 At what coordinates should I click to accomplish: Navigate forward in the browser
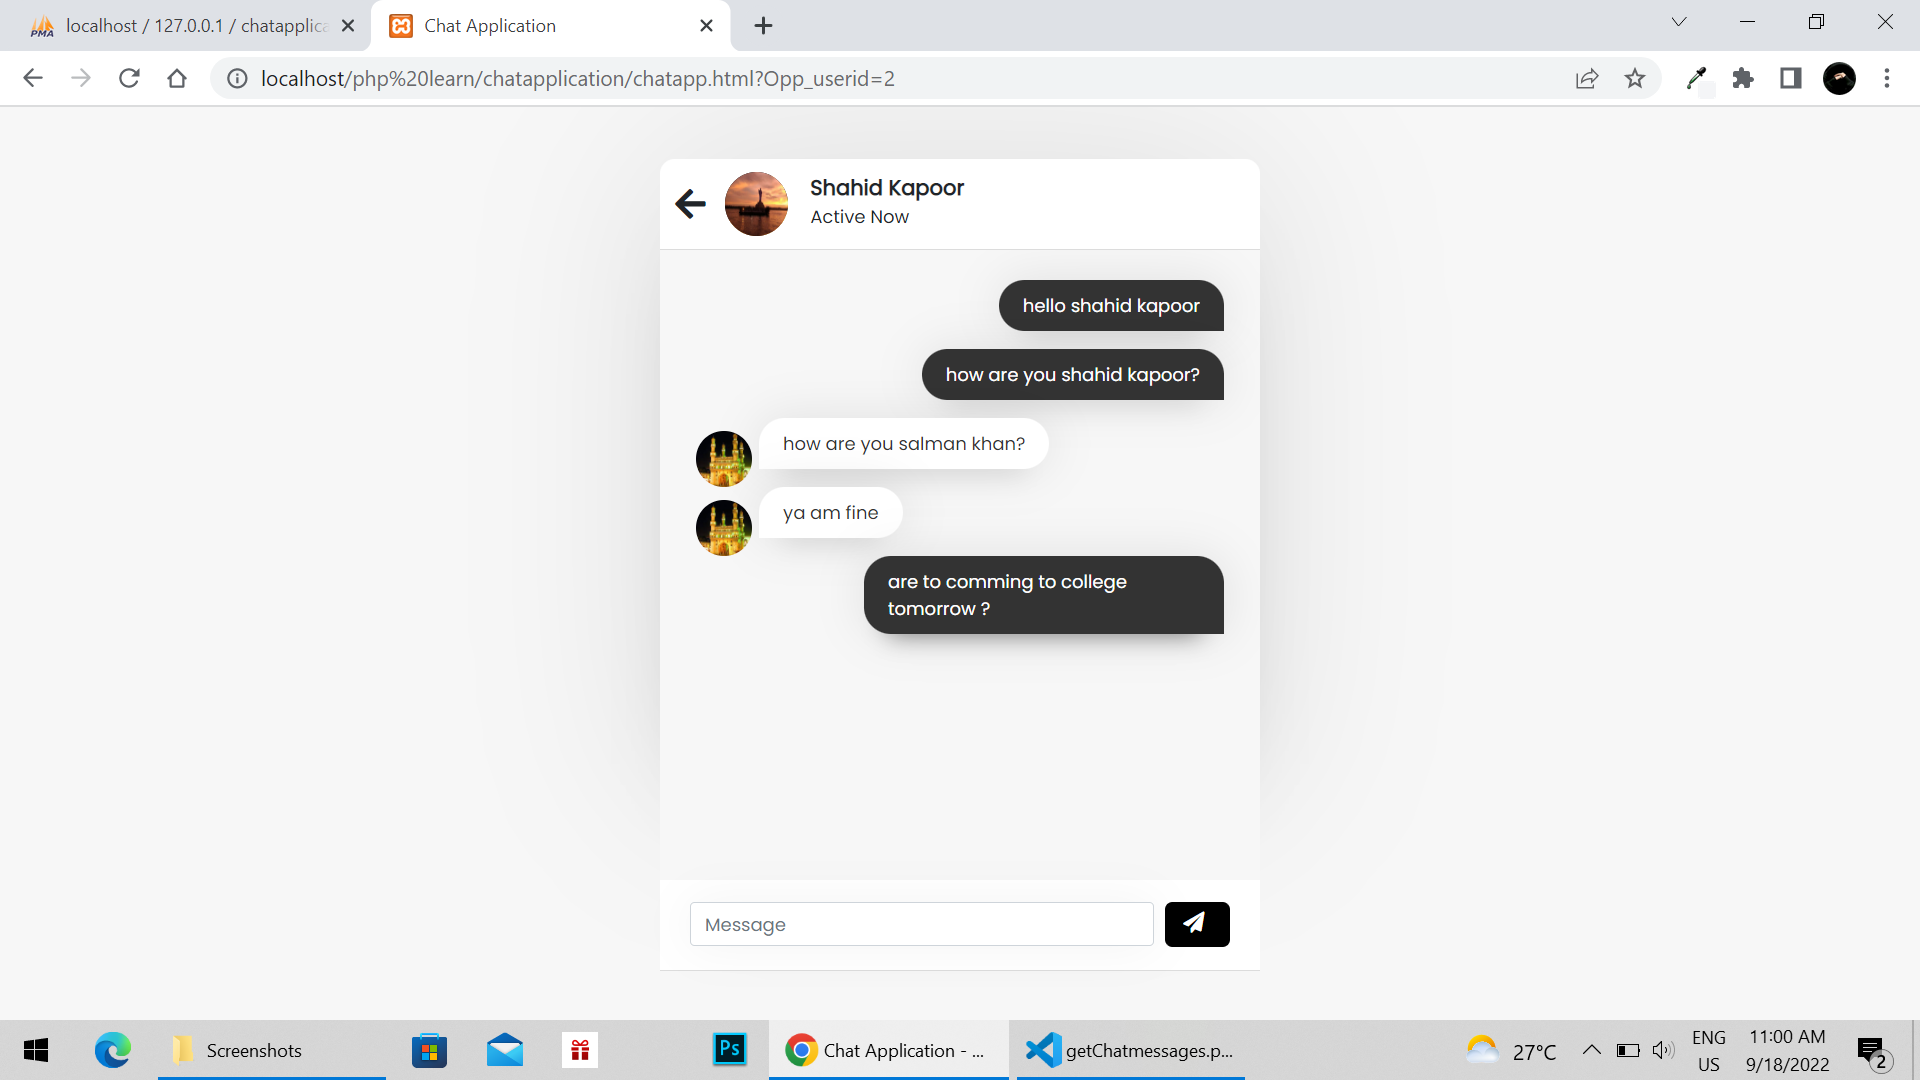81,78
